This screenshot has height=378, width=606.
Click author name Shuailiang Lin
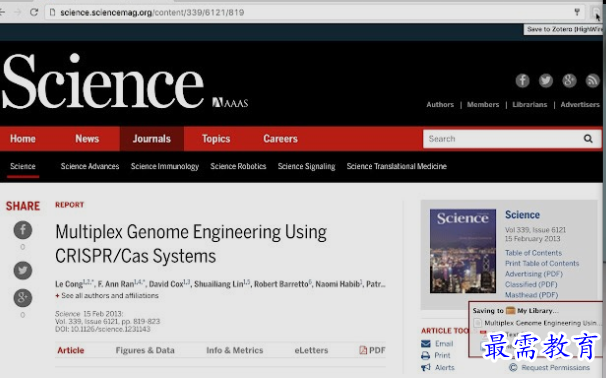(219, 284)
